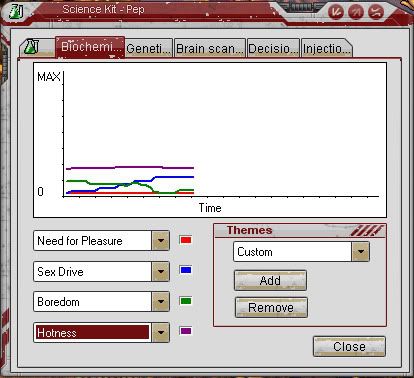Expand the Need for Pleasure dropdown

click(x=161, y=240)
